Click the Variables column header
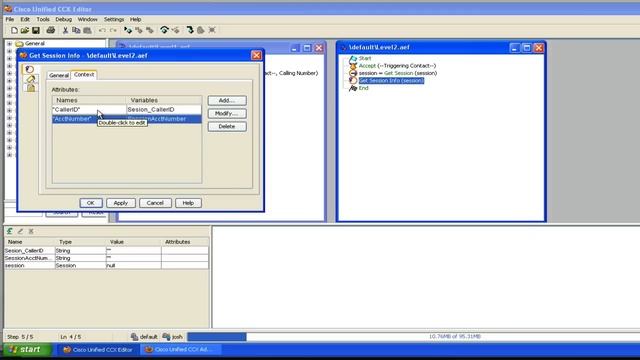This screenshot has height=360, width=640. (x=164, y=100)
